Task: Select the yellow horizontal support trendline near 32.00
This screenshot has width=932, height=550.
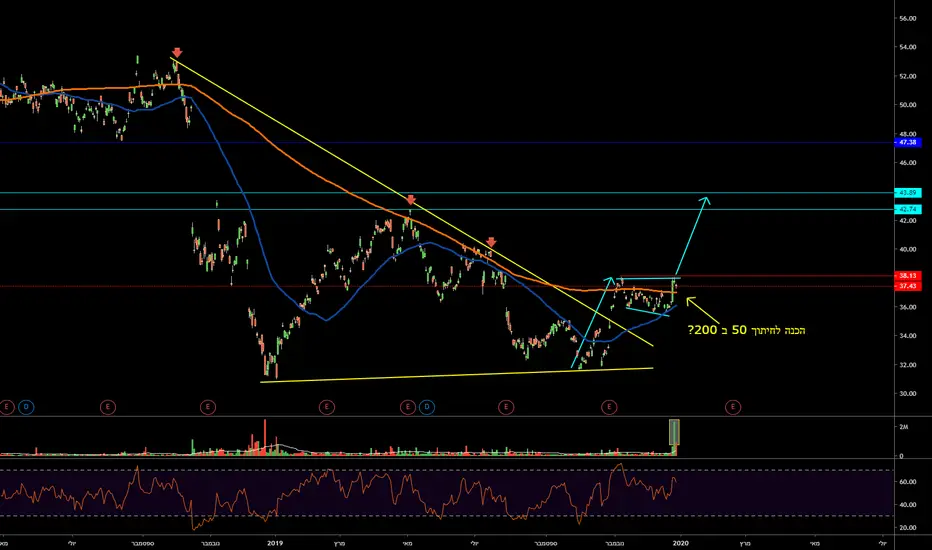Action: [x=456, y=375]
